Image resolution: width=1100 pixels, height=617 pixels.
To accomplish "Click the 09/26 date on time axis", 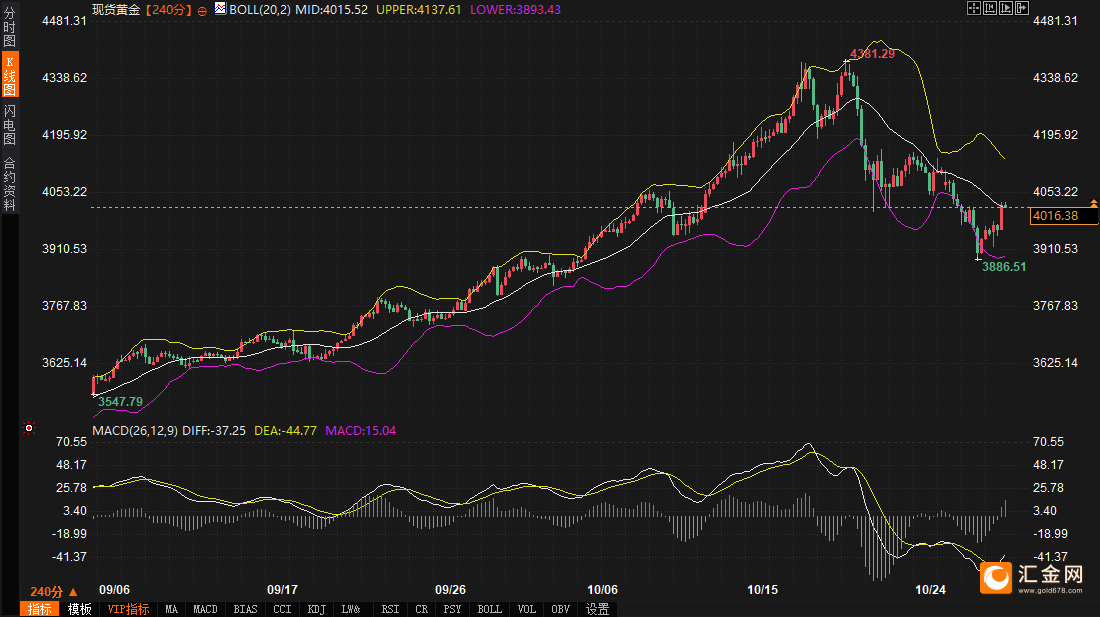I will (x=450, y=590).
